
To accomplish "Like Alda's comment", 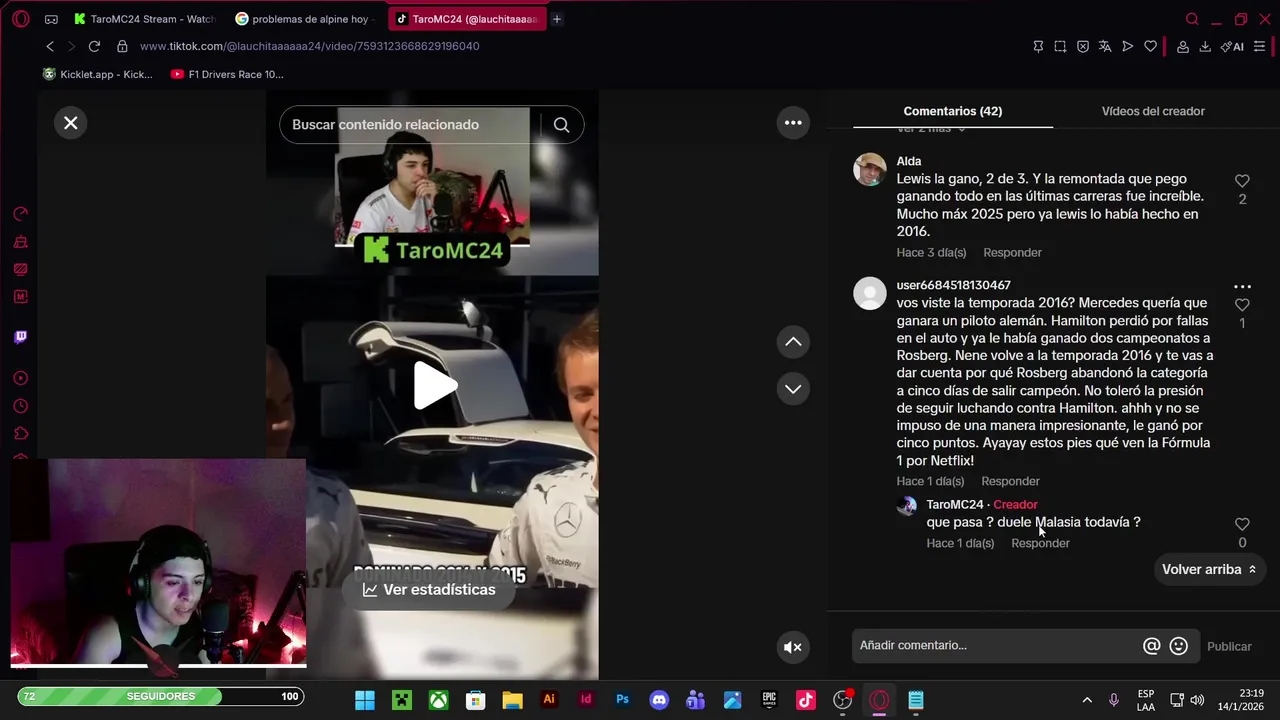I will [x=1242, y=181].
